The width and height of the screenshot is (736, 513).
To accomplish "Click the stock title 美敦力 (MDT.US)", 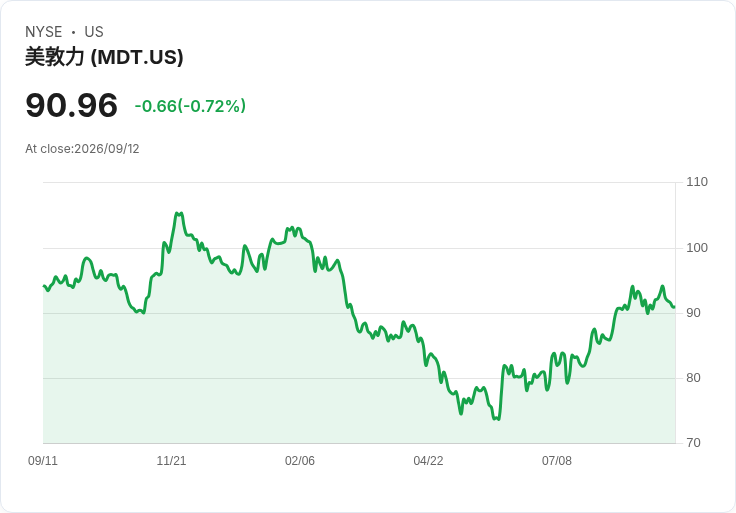I will (x=104, y=57).
